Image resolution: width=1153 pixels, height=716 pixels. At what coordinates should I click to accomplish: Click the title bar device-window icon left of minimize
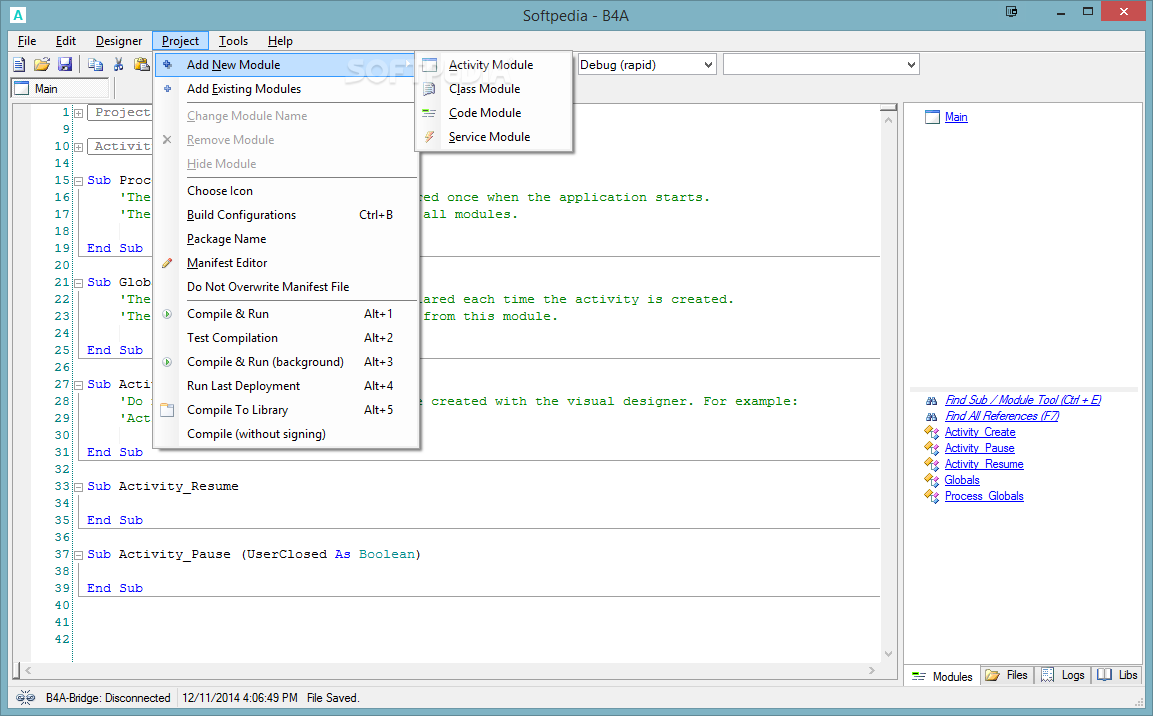tap(1012, 12)
